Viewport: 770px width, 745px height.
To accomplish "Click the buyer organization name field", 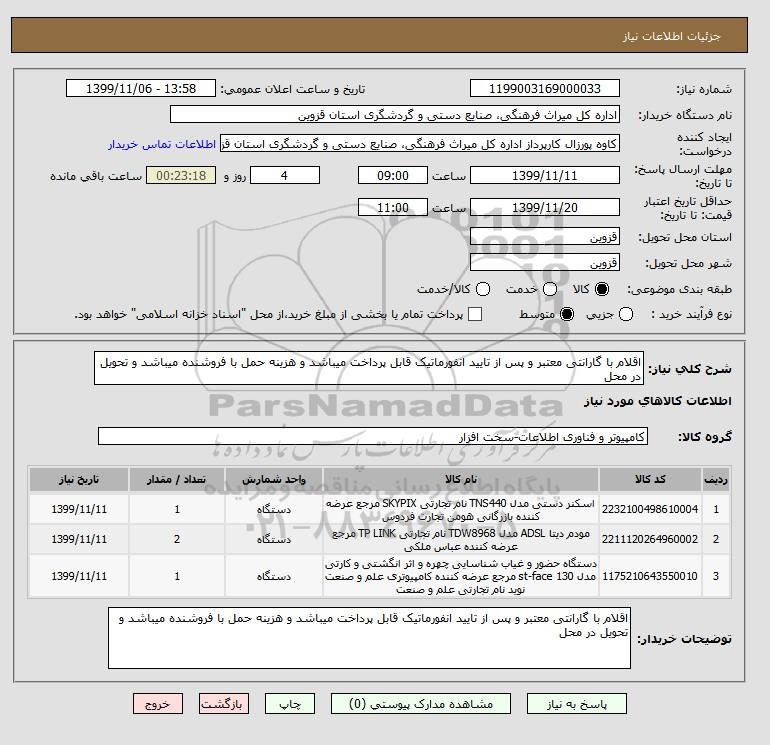I will tap(395, 114).
